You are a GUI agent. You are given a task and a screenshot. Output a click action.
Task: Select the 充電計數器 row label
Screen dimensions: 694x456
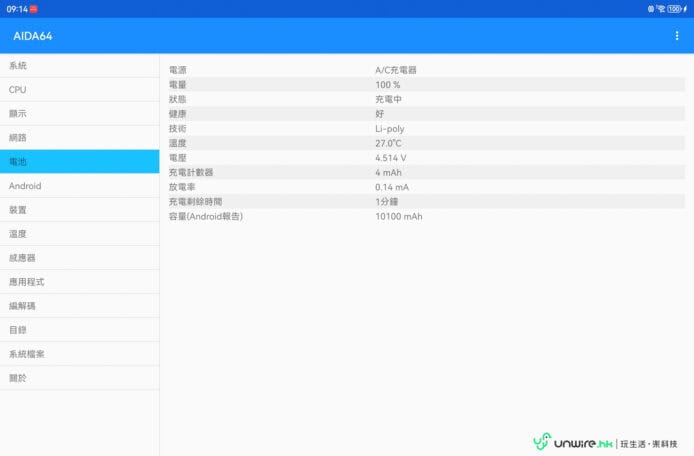[x=191, y=172]
